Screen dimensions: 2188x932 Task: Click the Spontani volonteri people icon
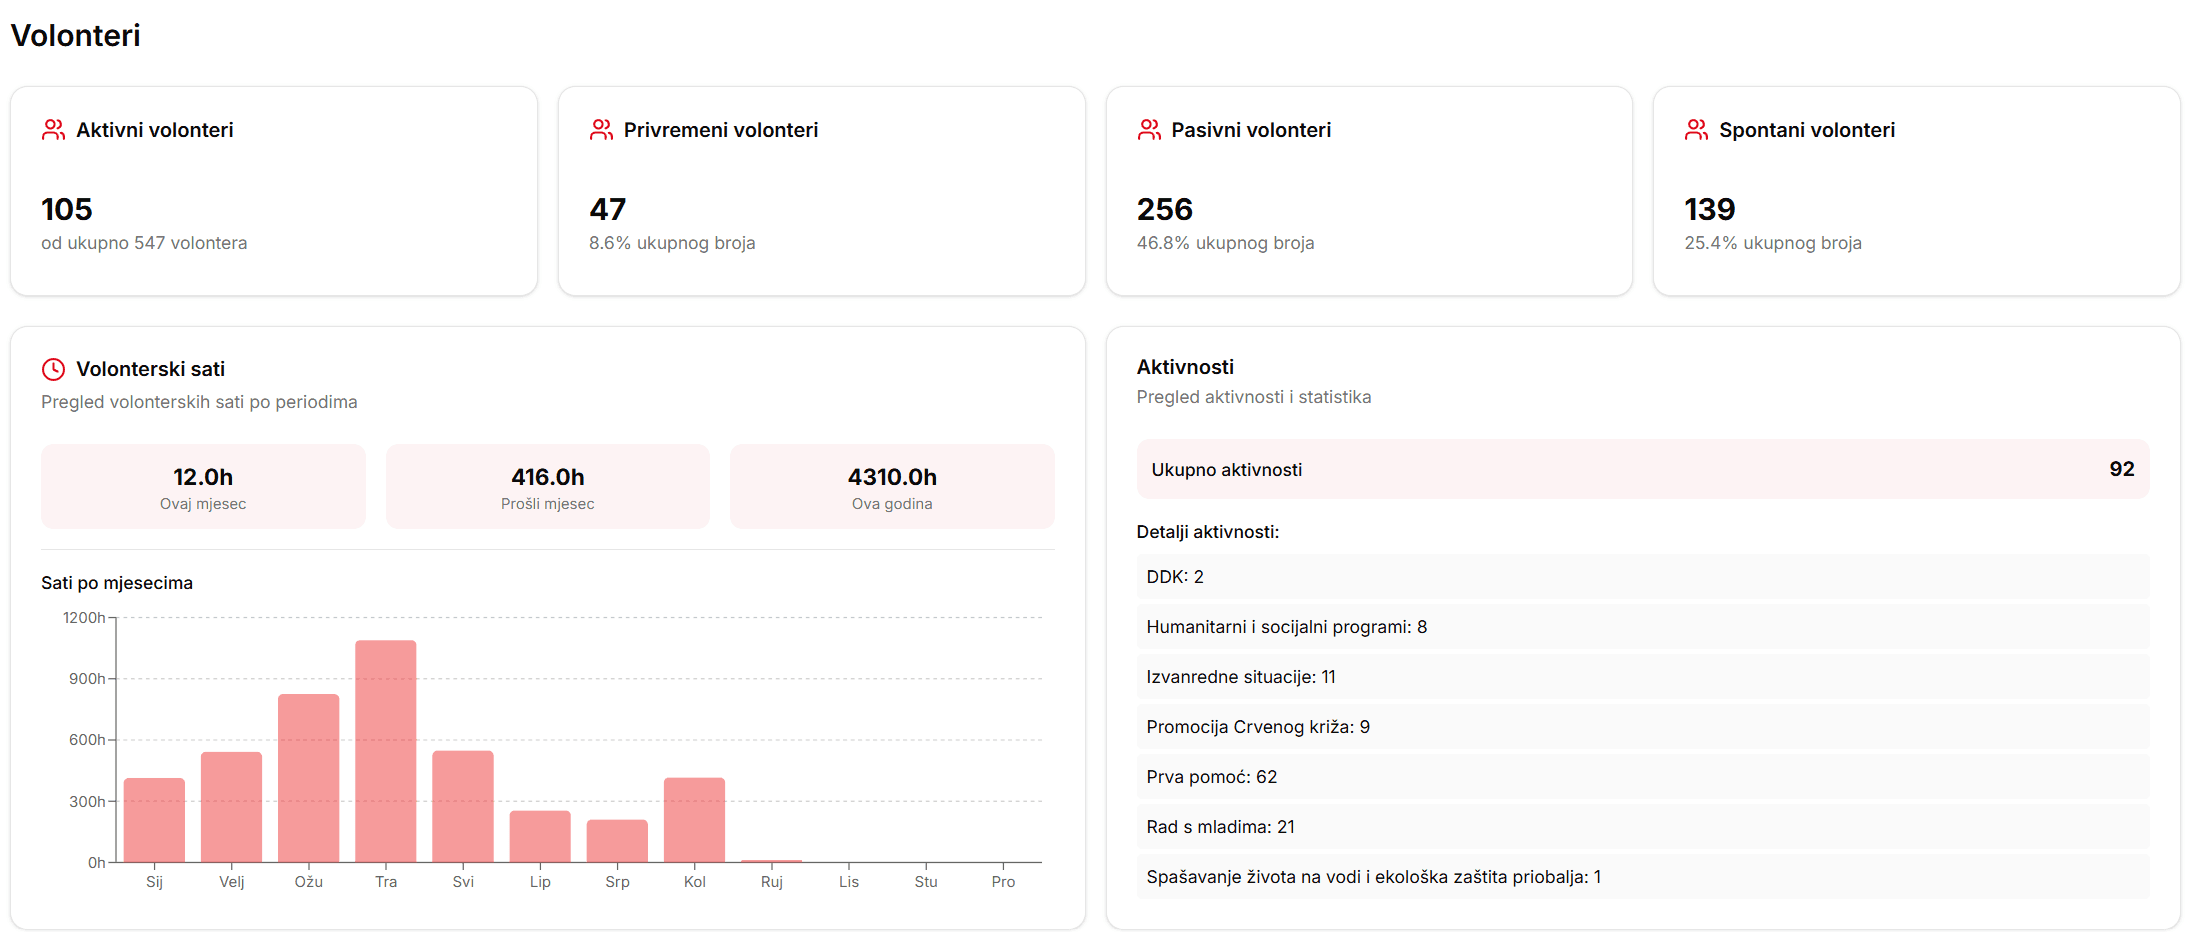(x=1696, y=130)
